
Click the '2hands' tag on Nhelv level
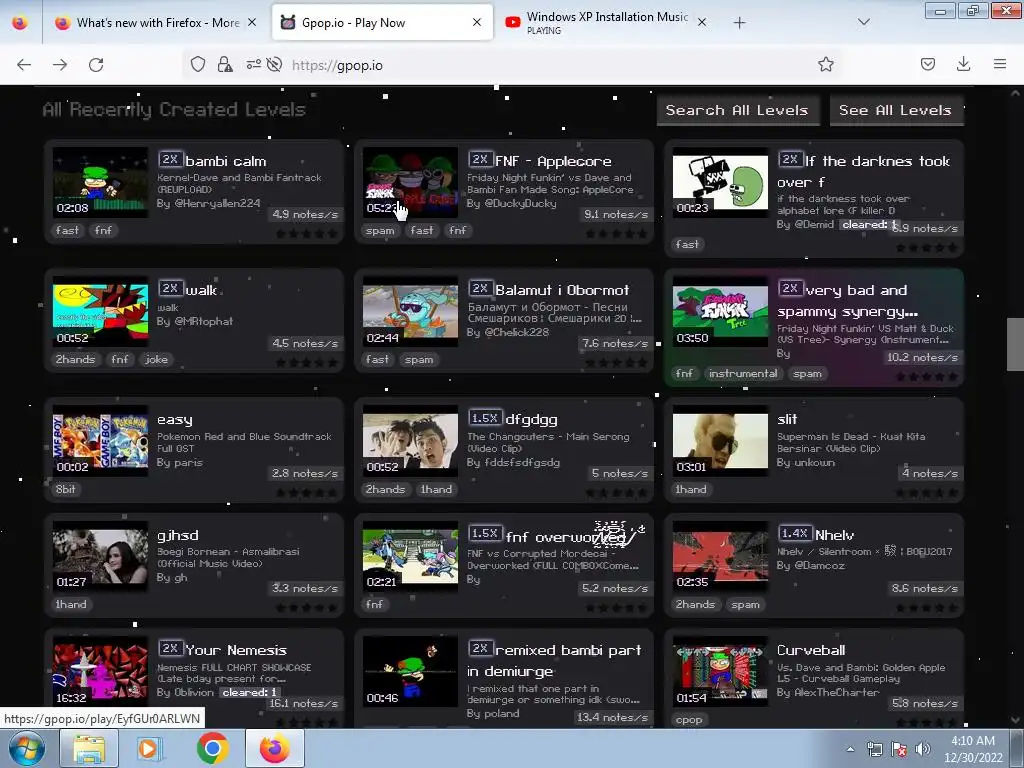(x=696, y=605)
